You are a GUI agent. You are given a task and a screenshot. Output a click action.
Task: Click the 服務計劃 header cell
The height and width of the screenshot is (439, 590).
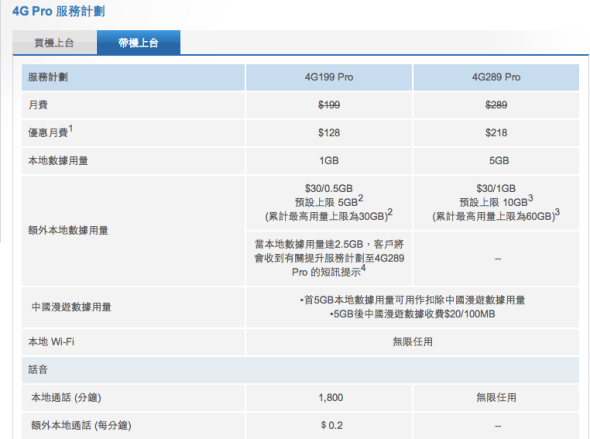[133, 77]
